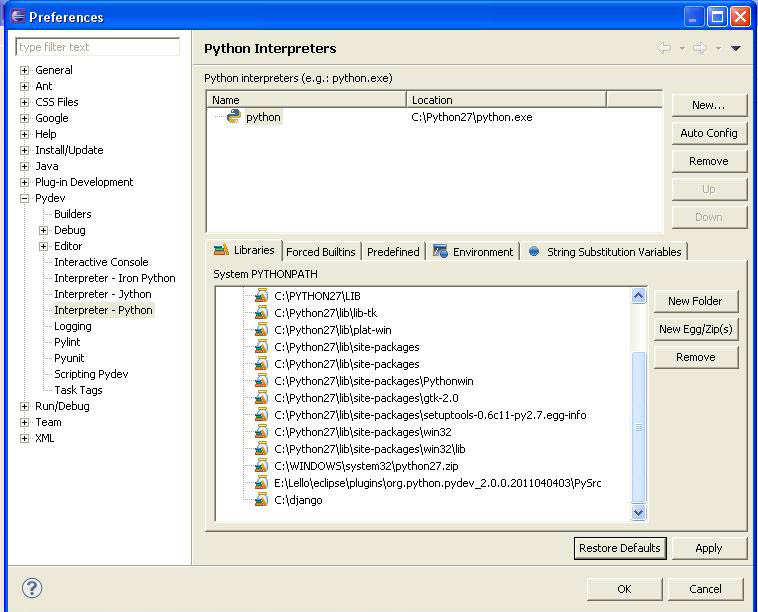Click Remove beside the PYTHONPATH list
The height and width of the screenshot is (612, 758).
[x=695, y=357]
